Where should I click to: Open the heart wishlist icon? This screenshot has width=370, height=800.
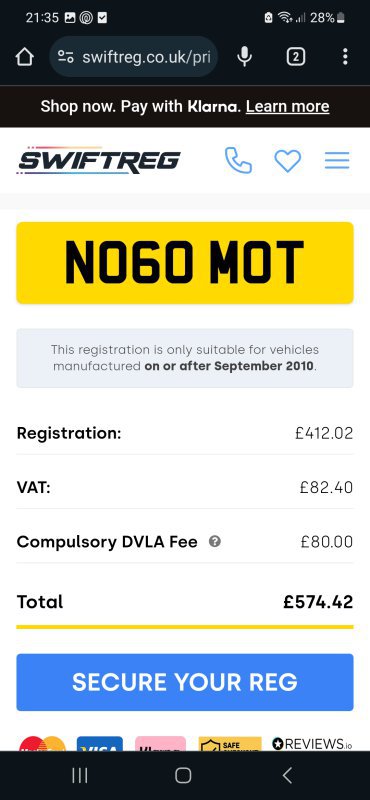point(288,161)
